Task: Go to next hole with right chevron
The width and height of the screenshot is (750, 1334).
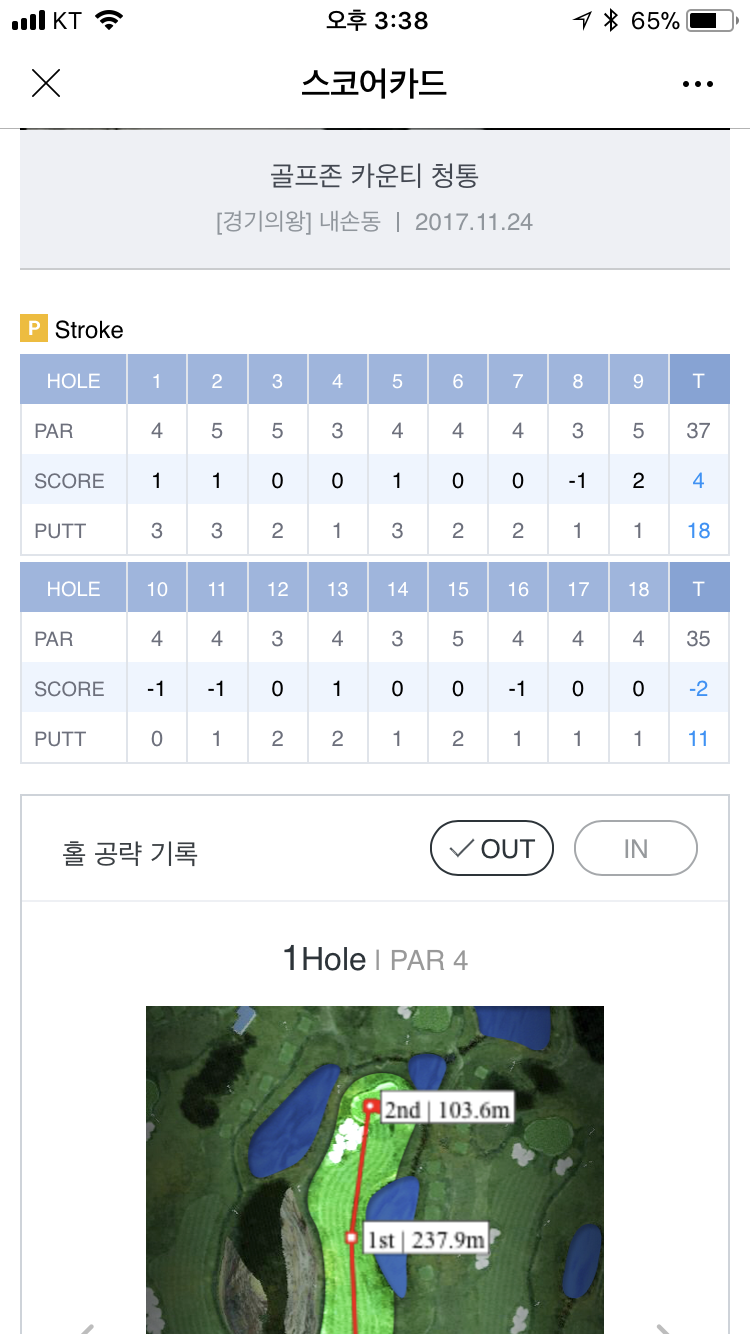Action: coord(663,1328)
